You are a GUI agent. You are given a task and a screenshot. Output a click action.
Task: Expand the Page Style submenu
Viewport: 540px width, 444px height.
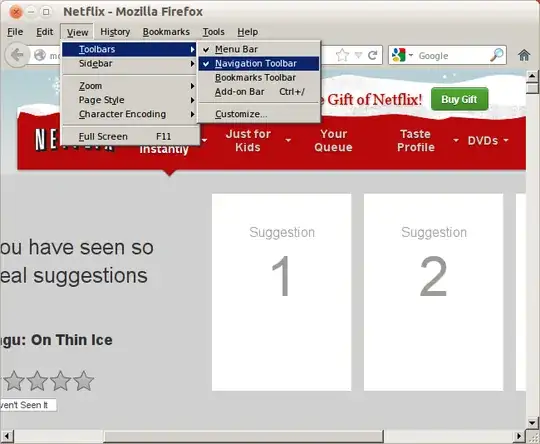coord(129,100)
